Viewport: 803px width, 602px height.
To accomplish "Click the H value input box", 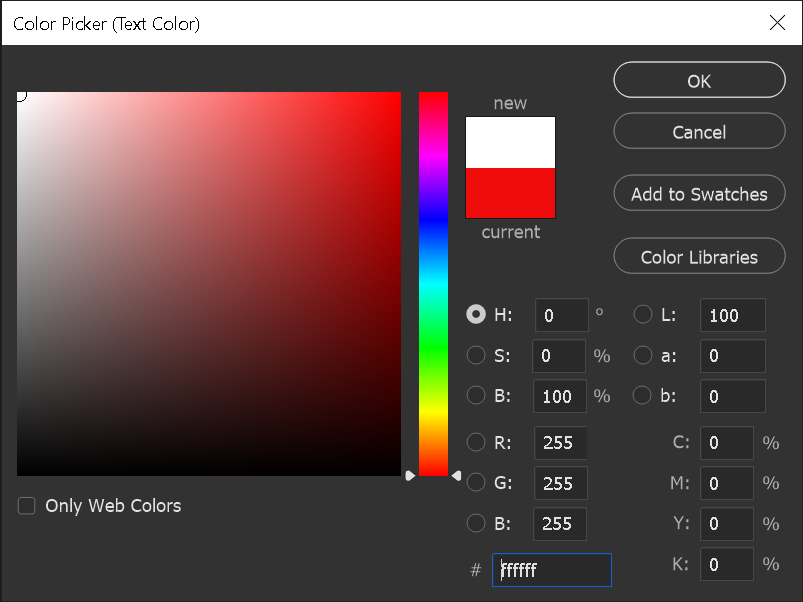I will point(560,314).
